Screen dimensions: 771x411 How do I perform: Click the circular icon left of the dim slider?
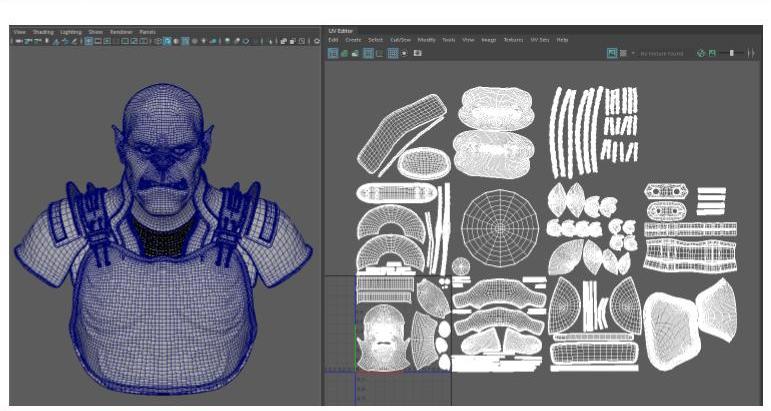coord(700,53)
